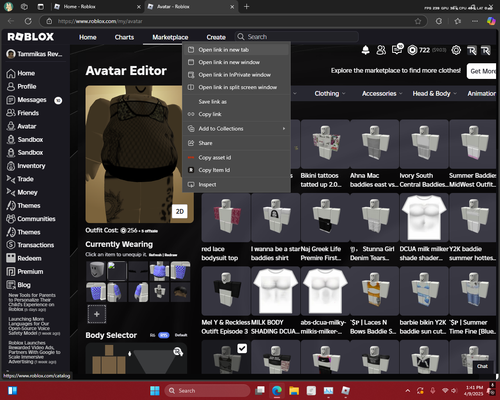Open Communities in the left sidebar
This screenshot has width=500, height=400.
(x=31, y=219)
